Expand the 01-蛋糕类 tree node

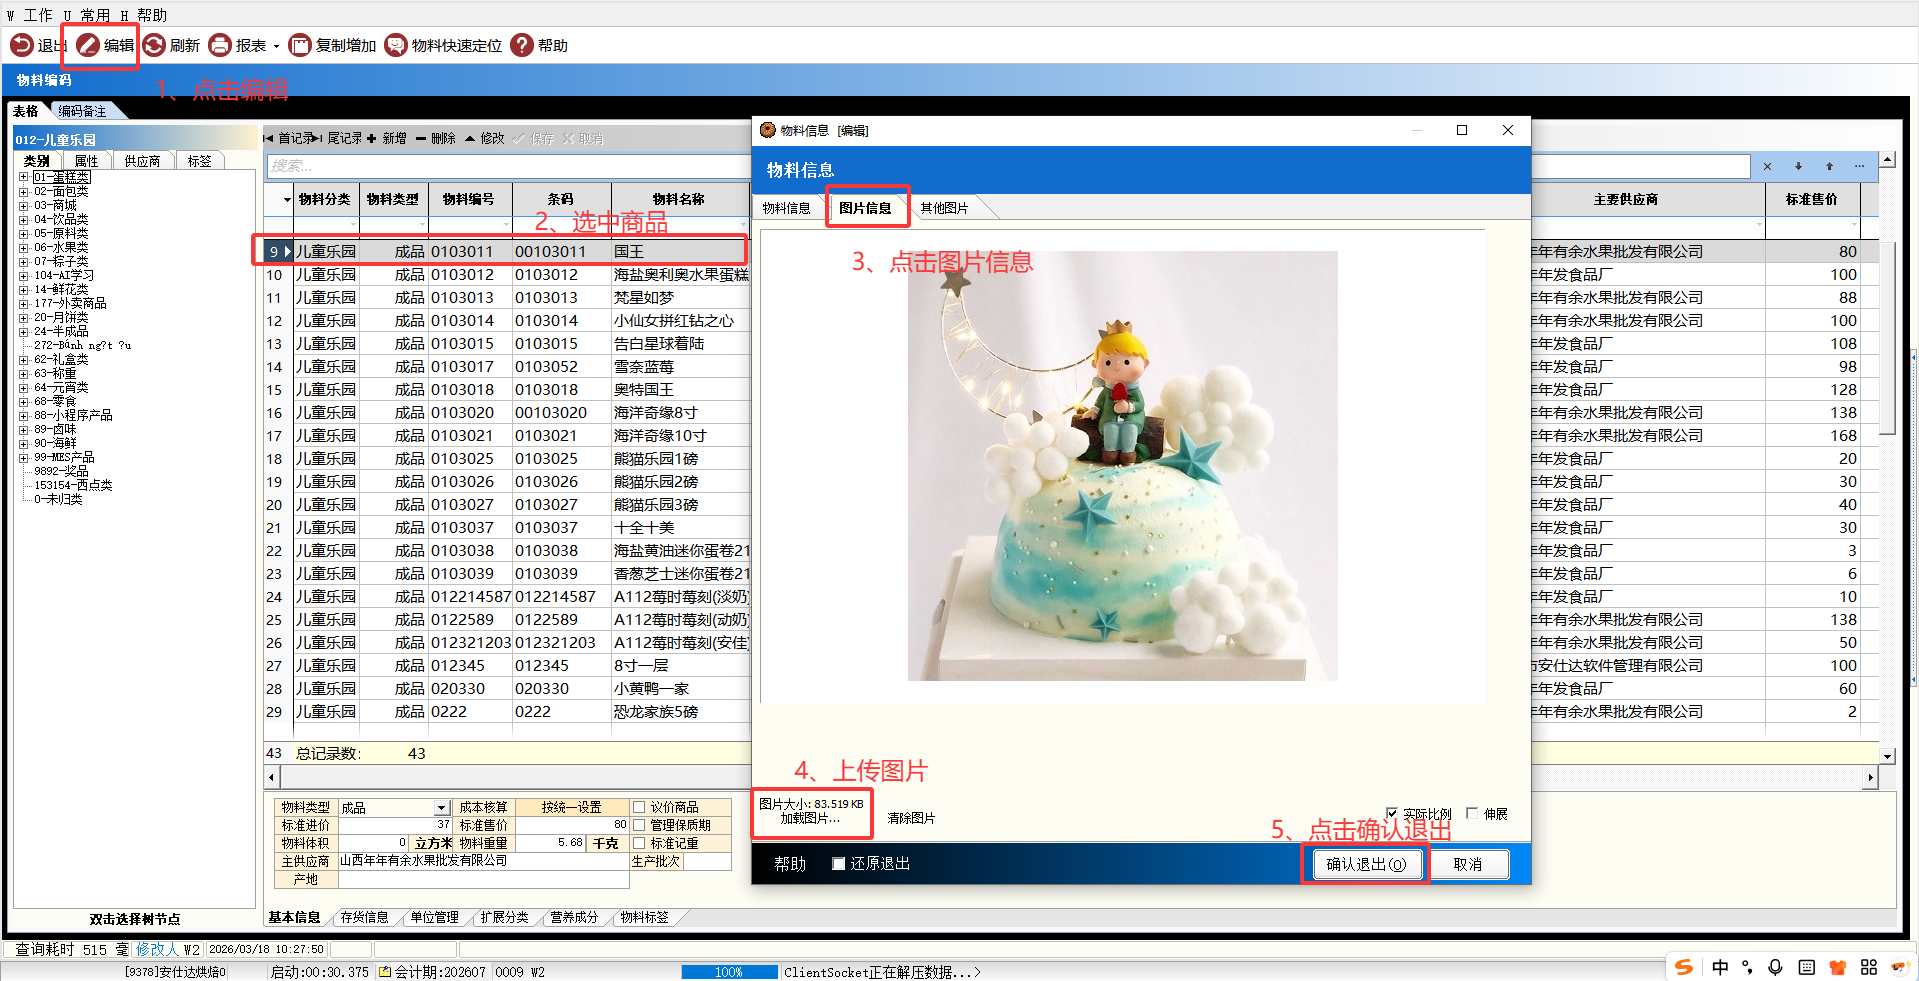pos(24,177)
